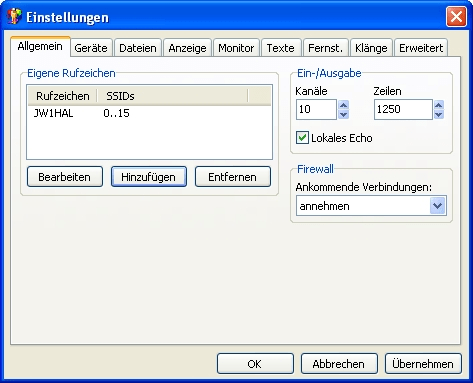Decrease Zeilen value with down arrow
473x383 pixels.
click(439, 114)
